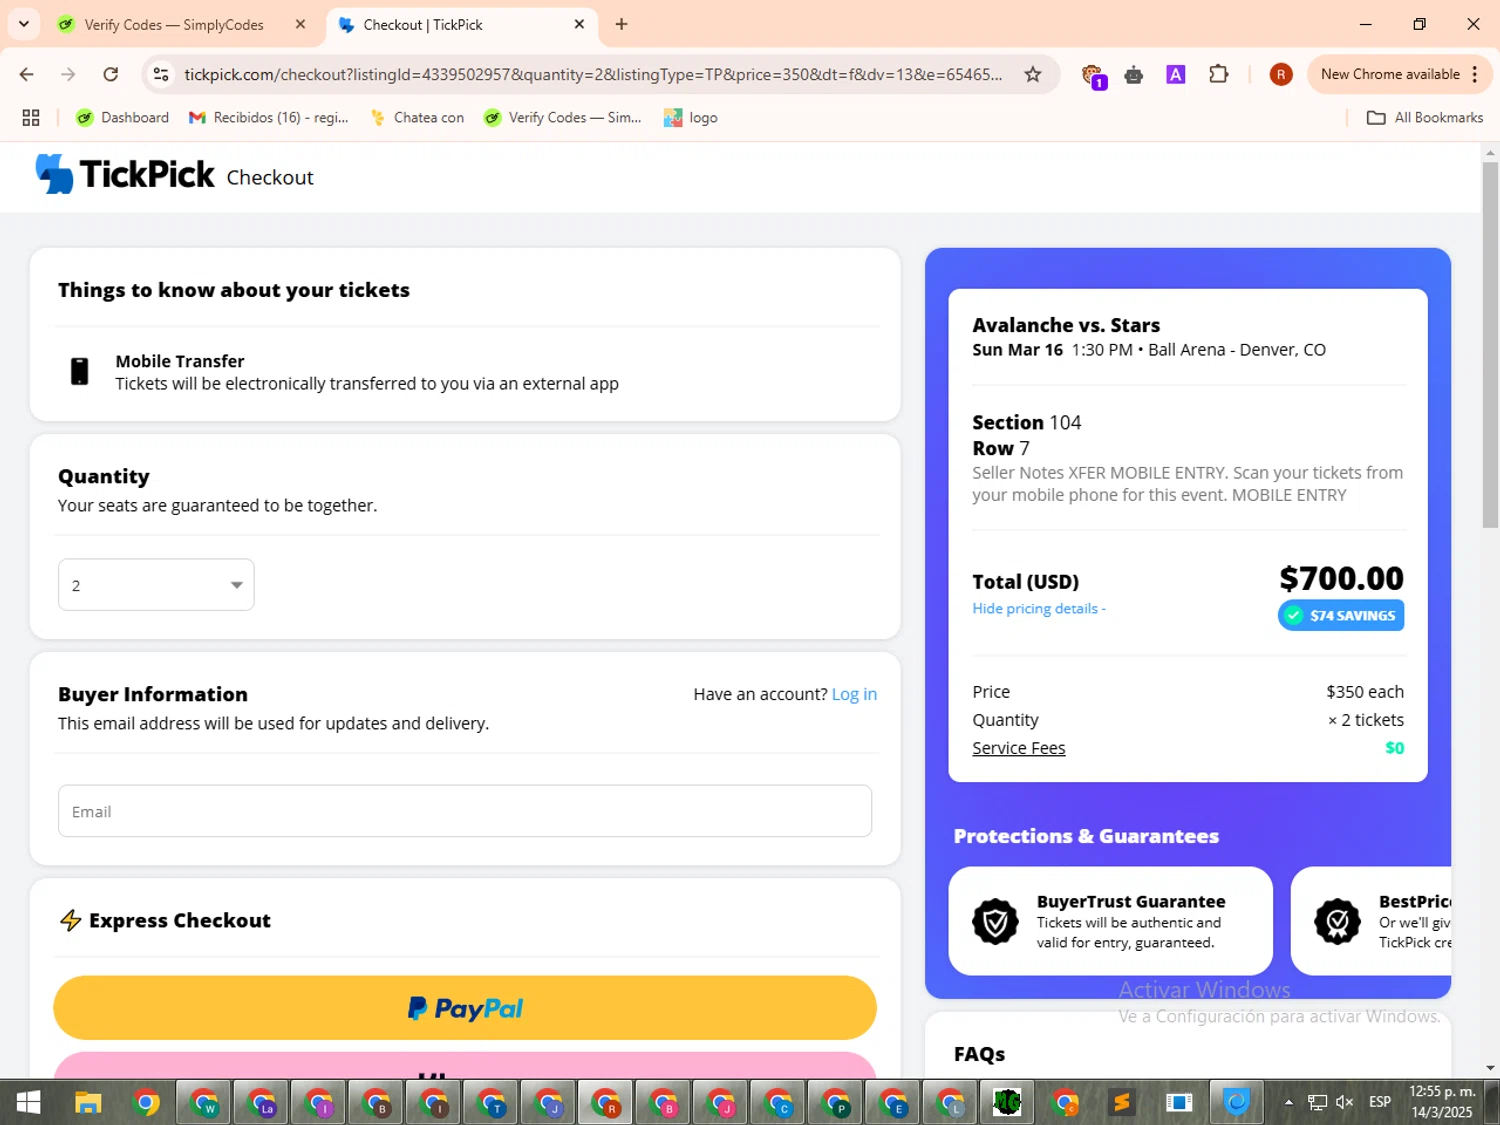Click the lightning bolt beside Express Checkout

click(70, 920)
